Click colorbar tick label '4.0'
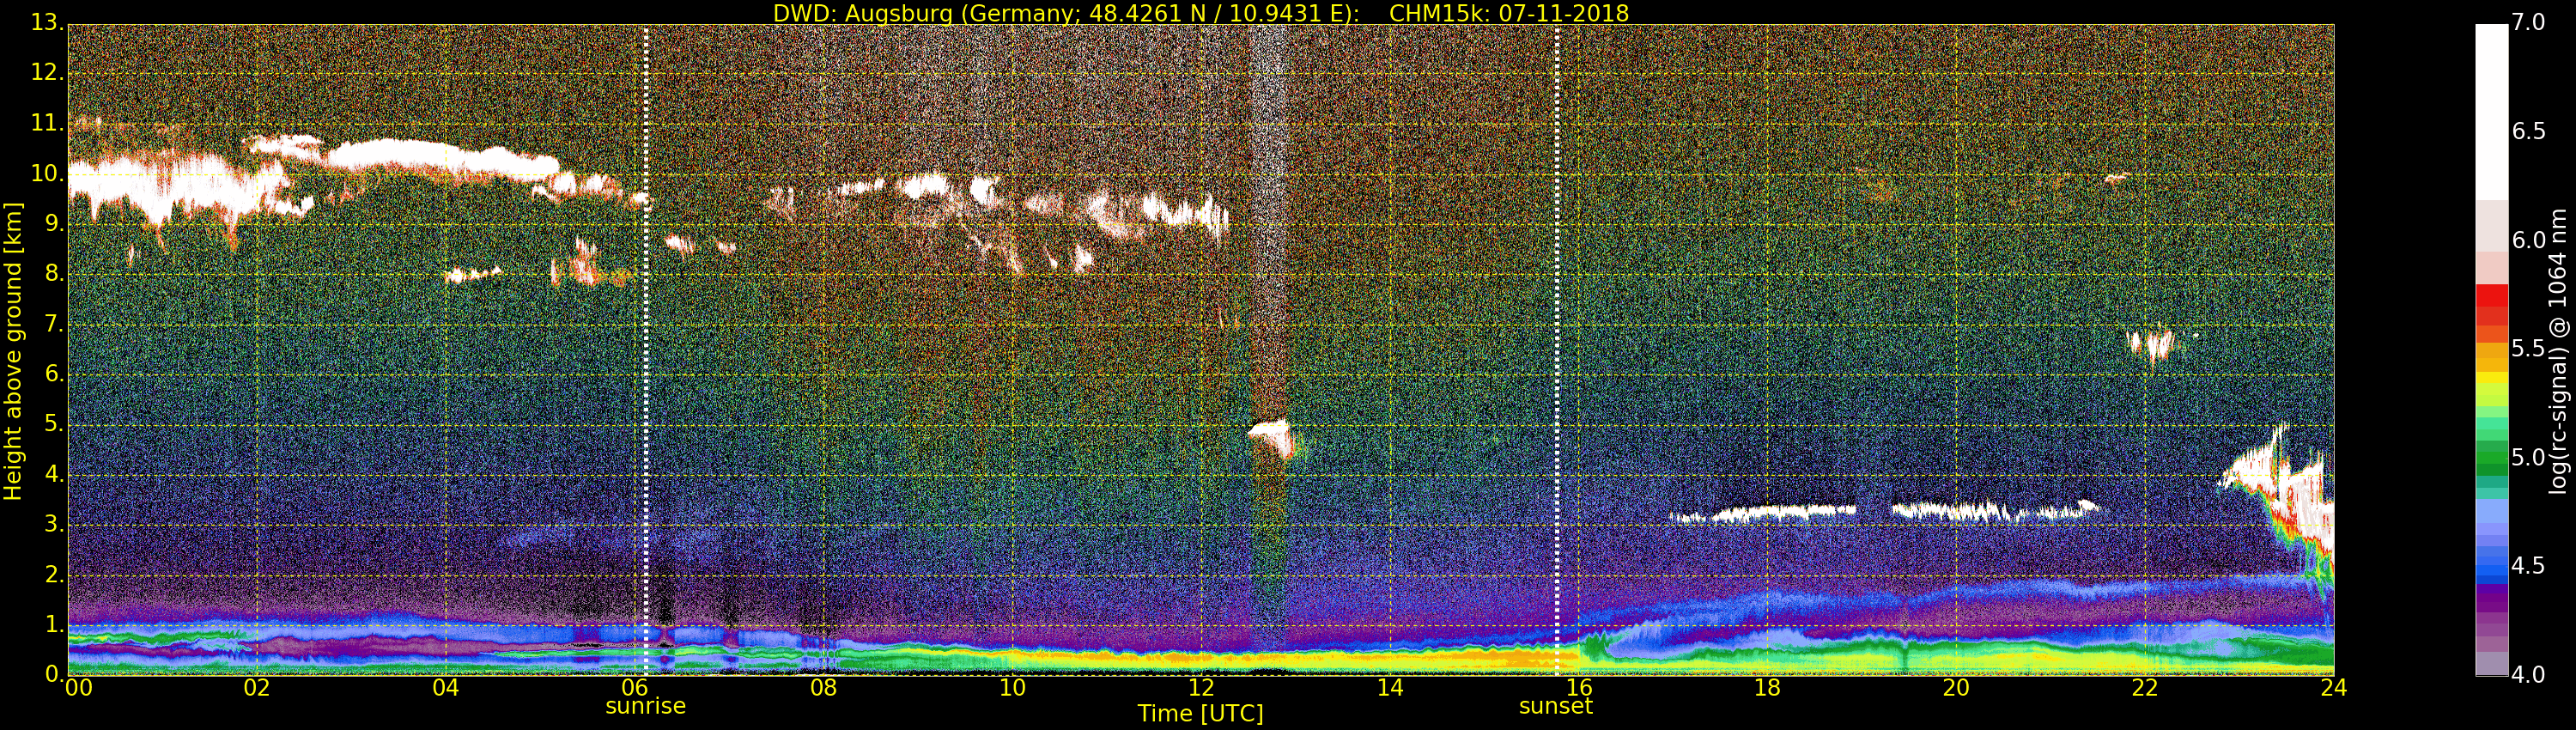This screenshot has height=730, width=2576. [2529, 675]
